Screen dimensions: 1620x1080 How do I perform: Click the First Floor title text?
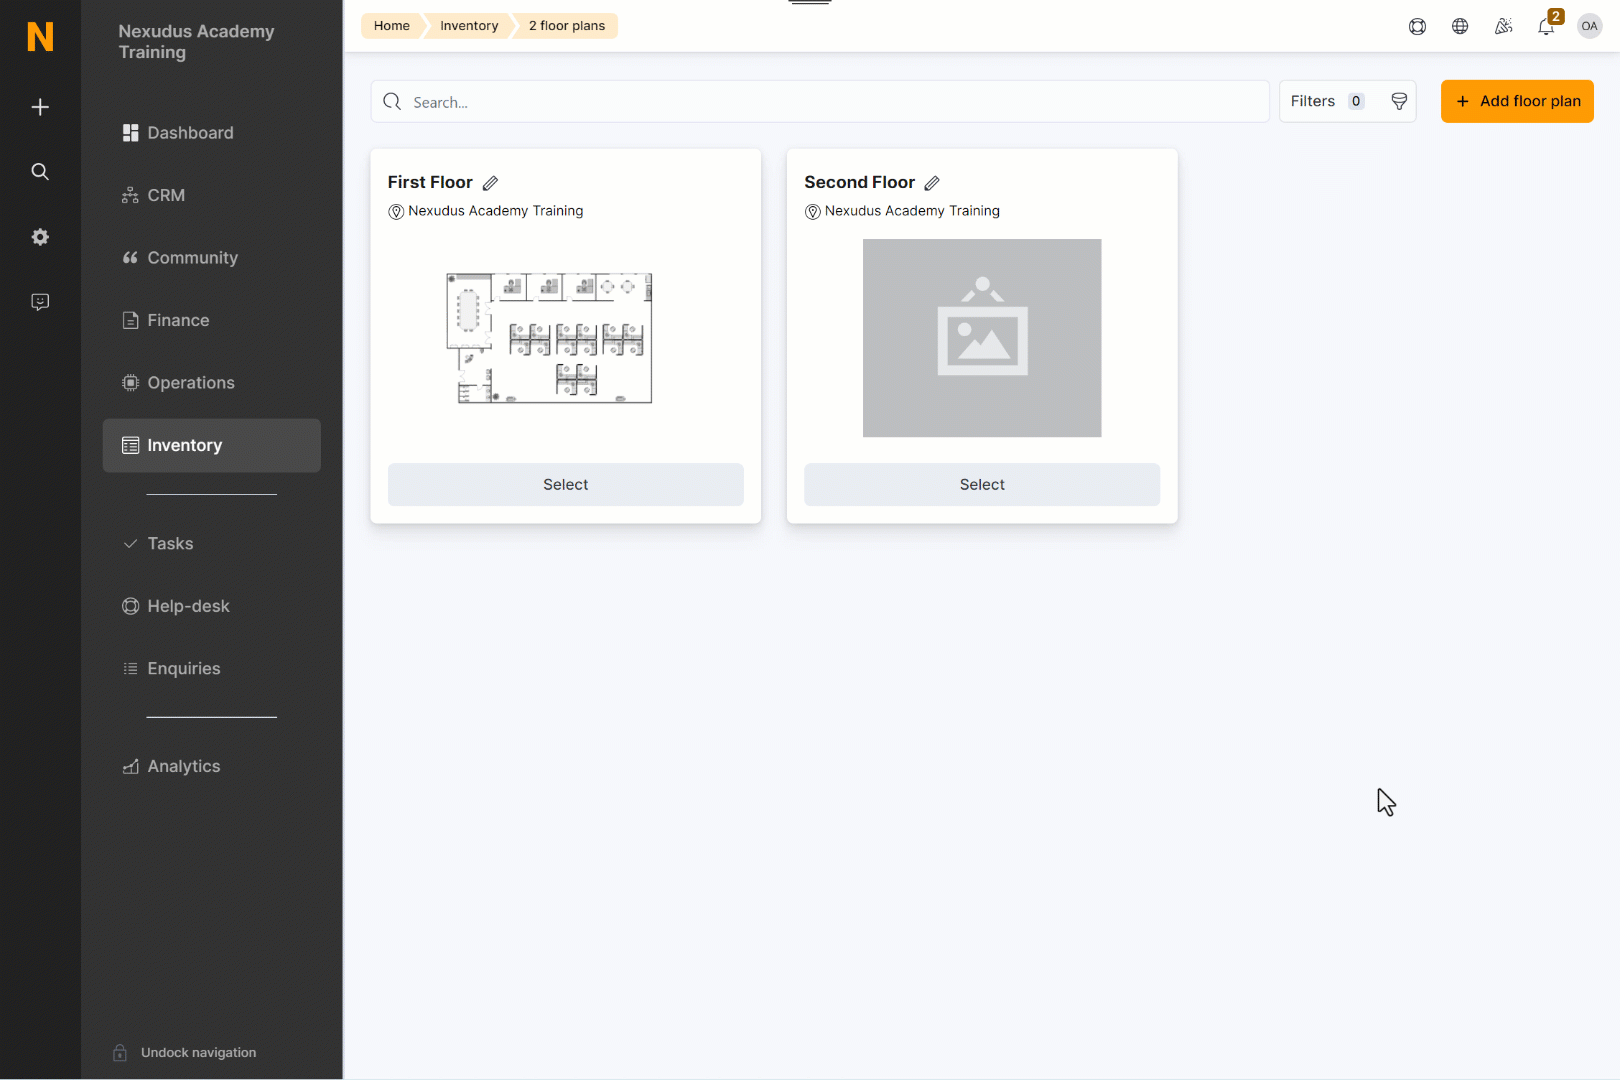coord(430,182)
